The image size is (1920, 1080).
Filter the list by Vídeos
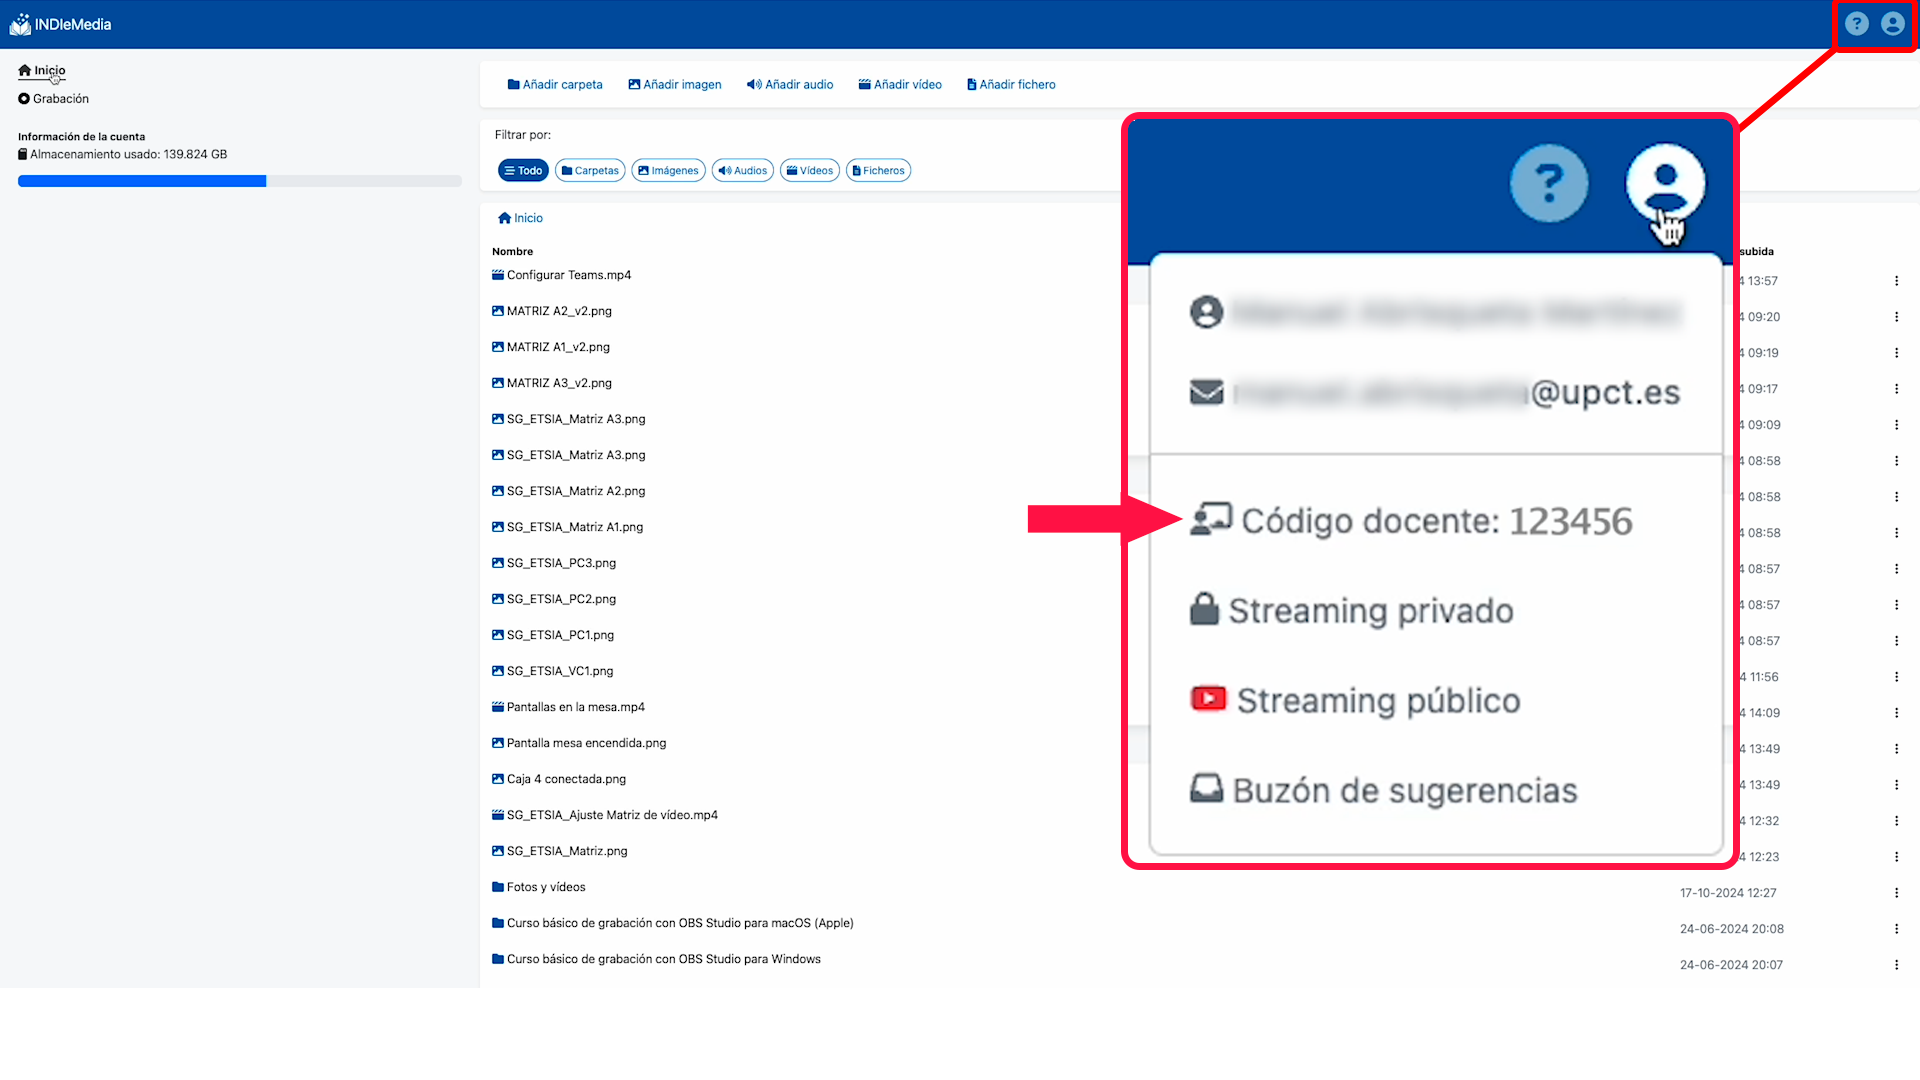coord(810,171)
